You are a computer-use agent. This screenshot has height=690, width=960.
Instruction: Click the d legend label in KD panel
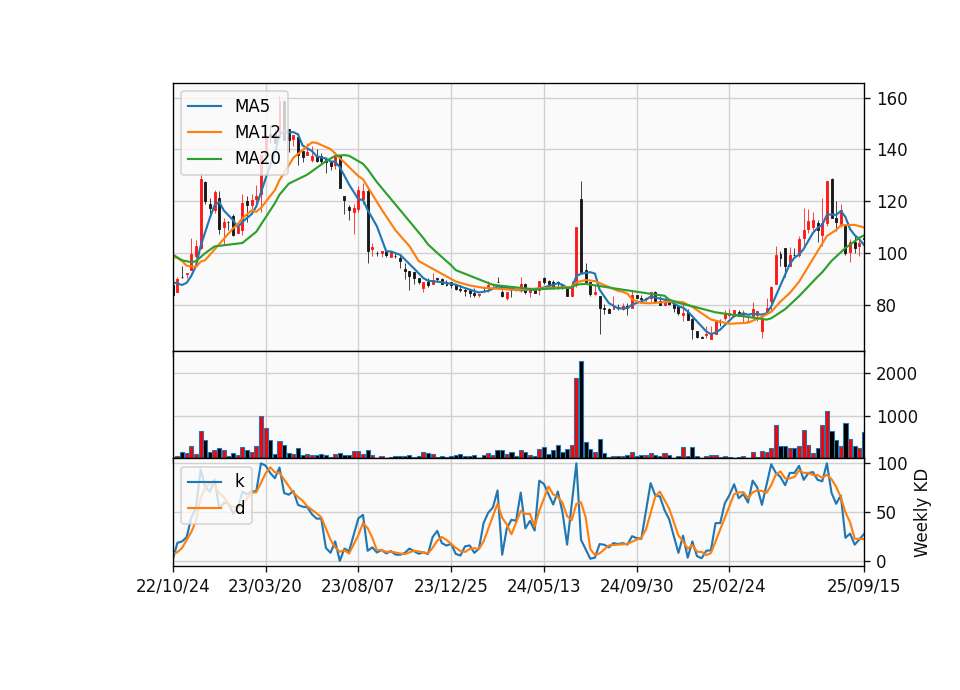pyautogui.click(x=239, y=508)
